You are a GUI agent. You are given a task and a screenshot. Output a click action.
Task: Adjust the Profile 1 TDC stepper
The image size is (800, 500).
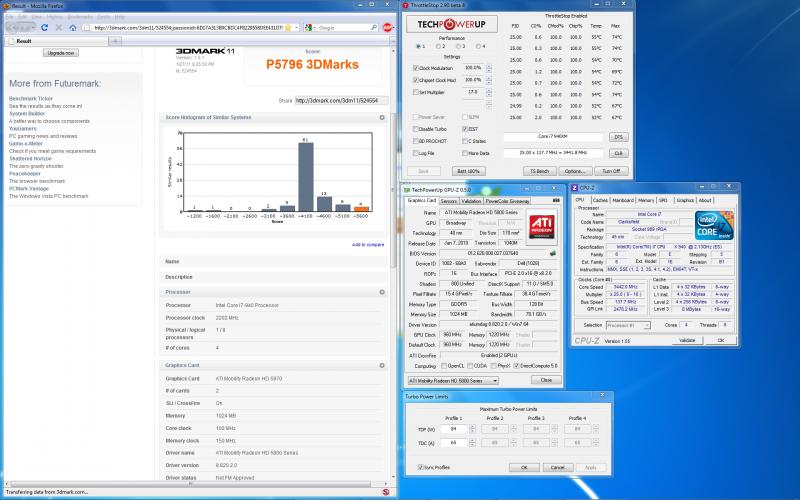[x=472, y=443]
